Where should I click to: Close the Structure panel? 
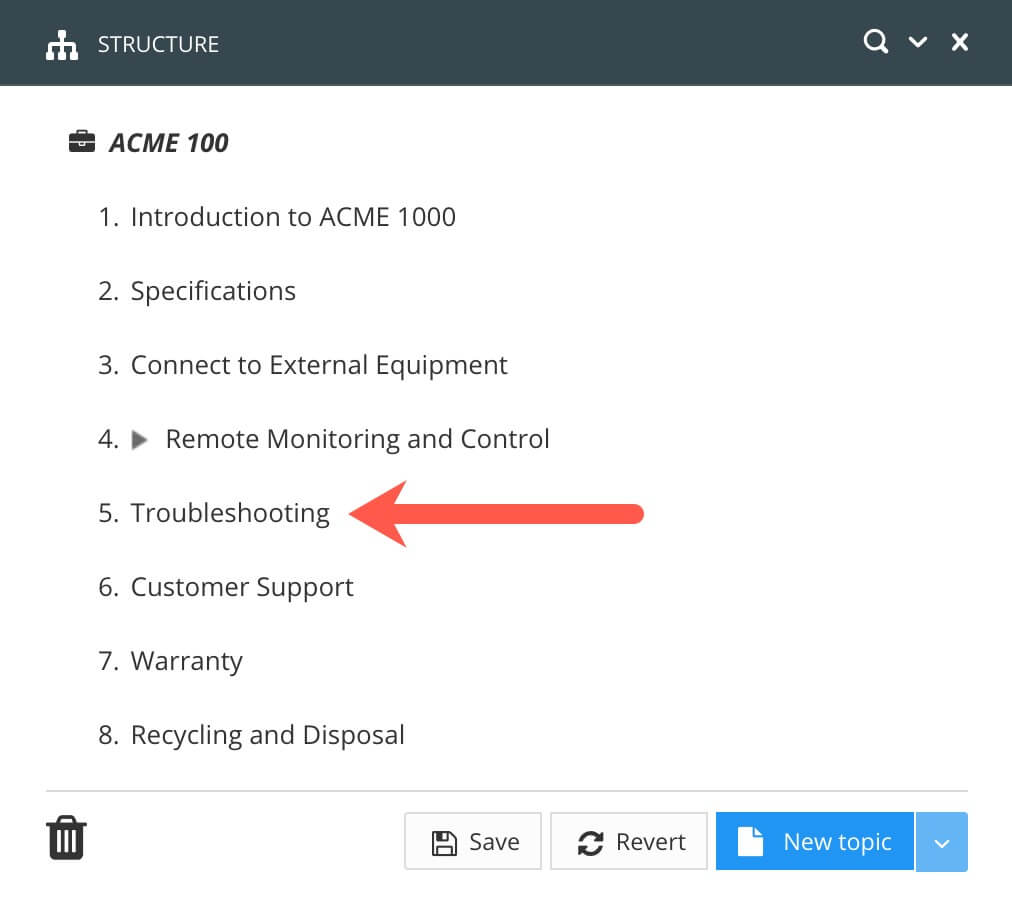click(x=960, y=42)
